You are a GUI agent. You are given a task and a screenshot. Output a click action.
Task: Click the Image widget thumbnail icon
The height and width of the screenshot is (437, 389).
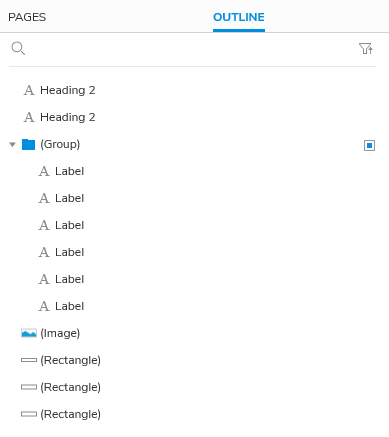pyautogui.click(x=29, y=333)
